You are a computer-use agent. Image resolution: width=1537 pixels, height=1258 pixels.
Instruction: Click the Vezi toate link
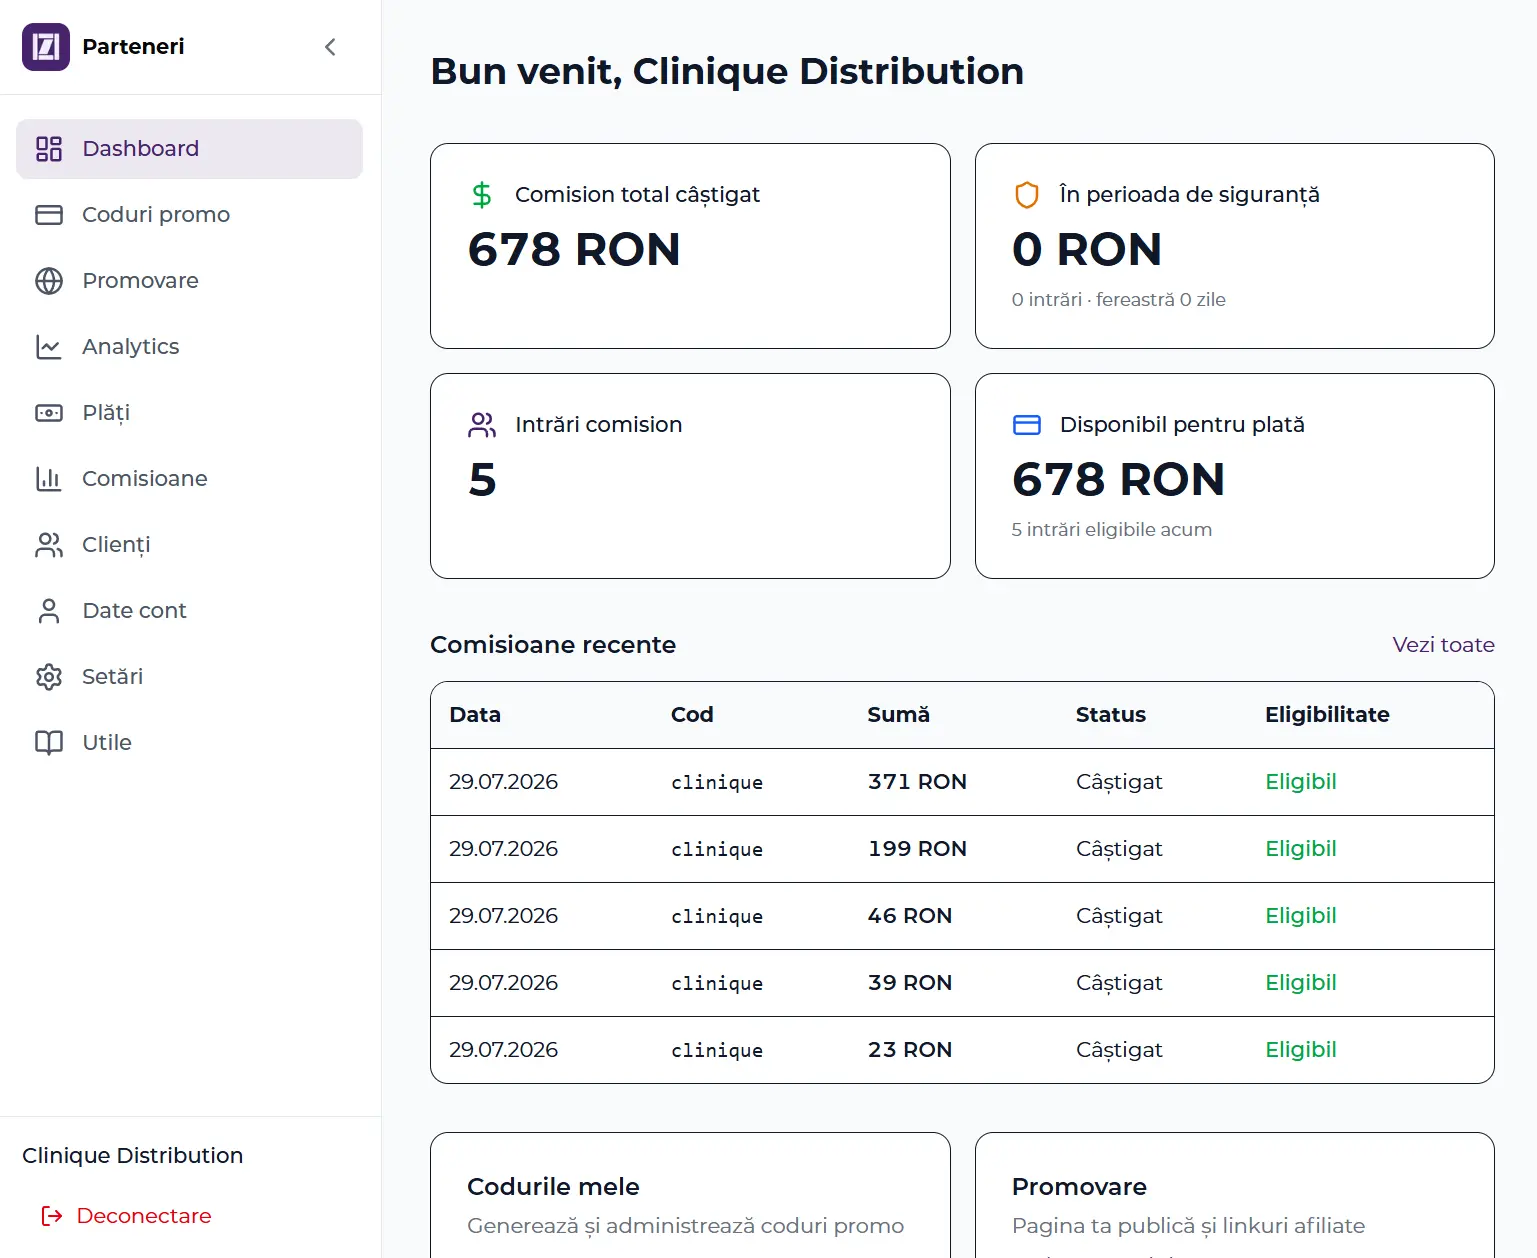(1443, 645)
